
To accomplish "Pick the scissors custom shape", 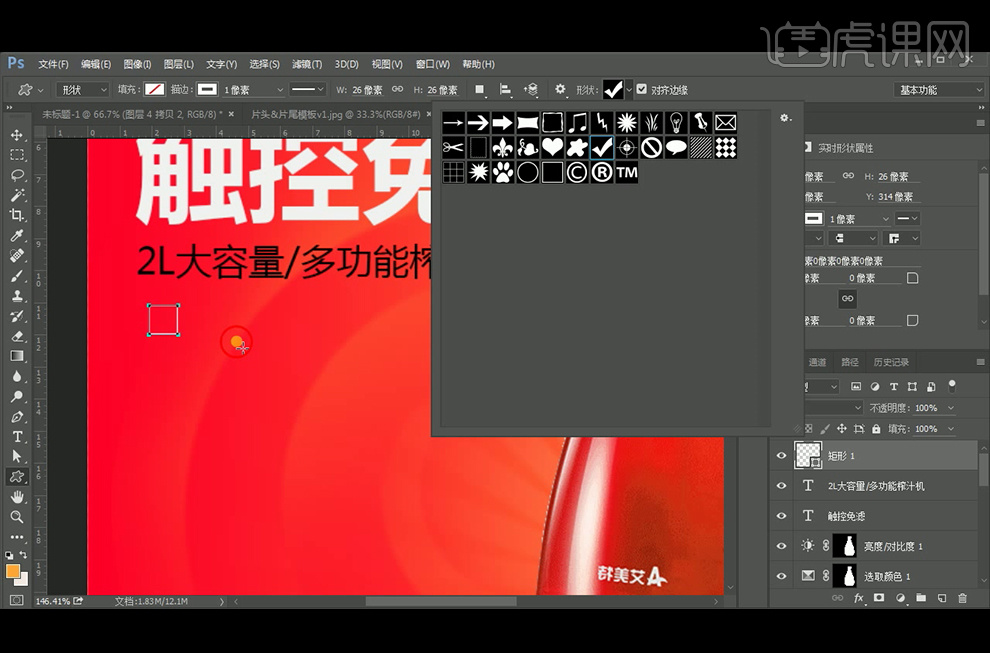I will coord(453,148).
